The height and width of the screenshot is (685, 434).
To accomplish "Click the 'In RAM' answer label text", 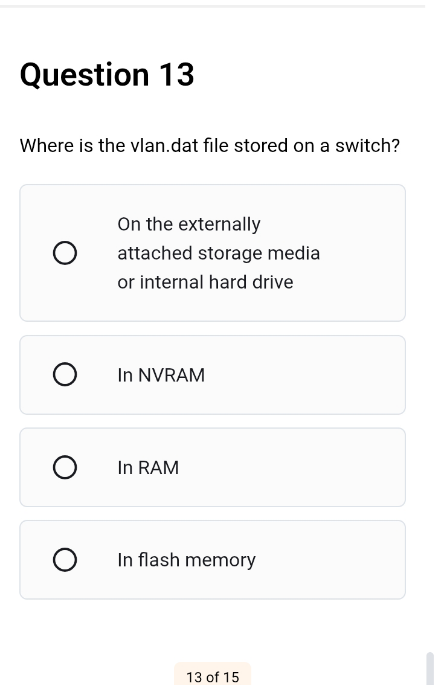I will click(148, 468).
